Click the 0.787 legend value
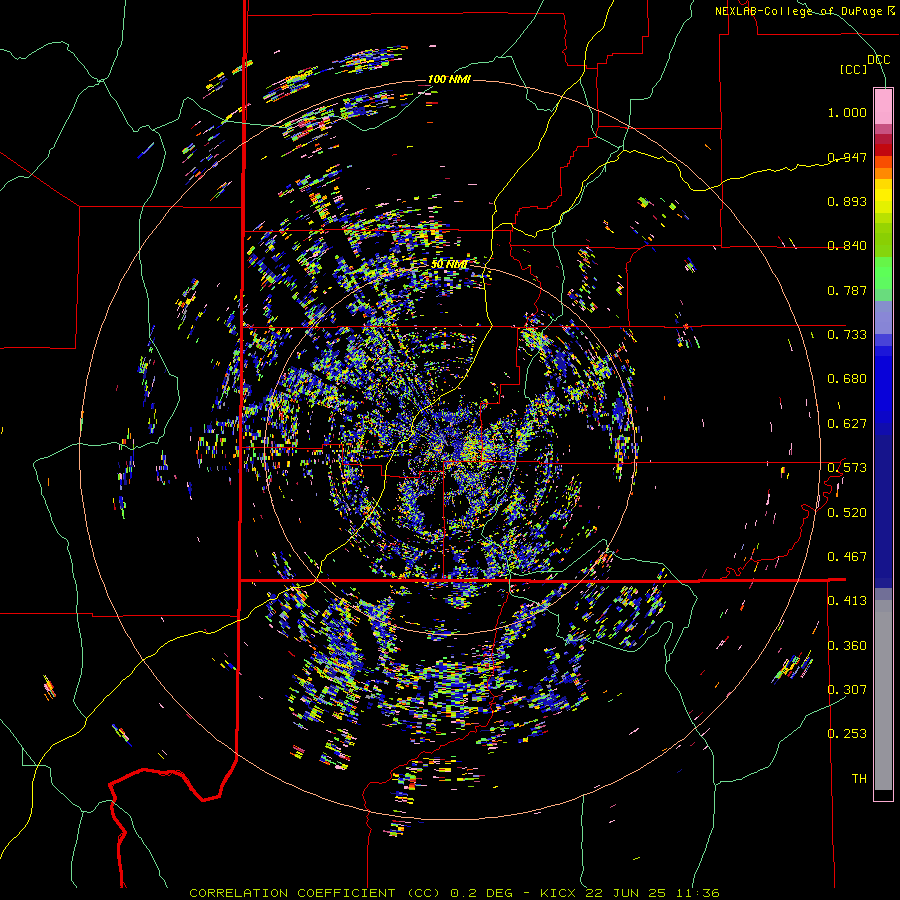This screenshot has height=900, width=900. point(847,290)
